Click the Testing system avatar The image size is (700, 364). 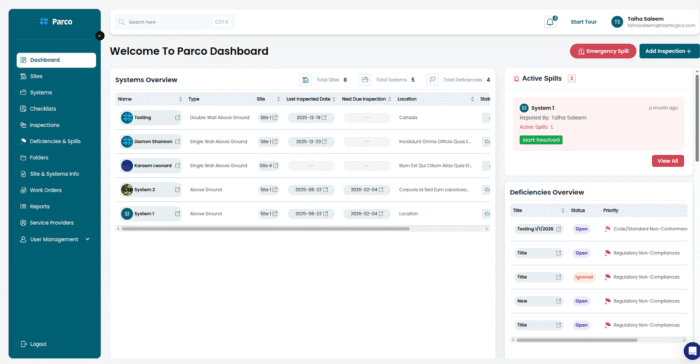click(x=127, y=117)
